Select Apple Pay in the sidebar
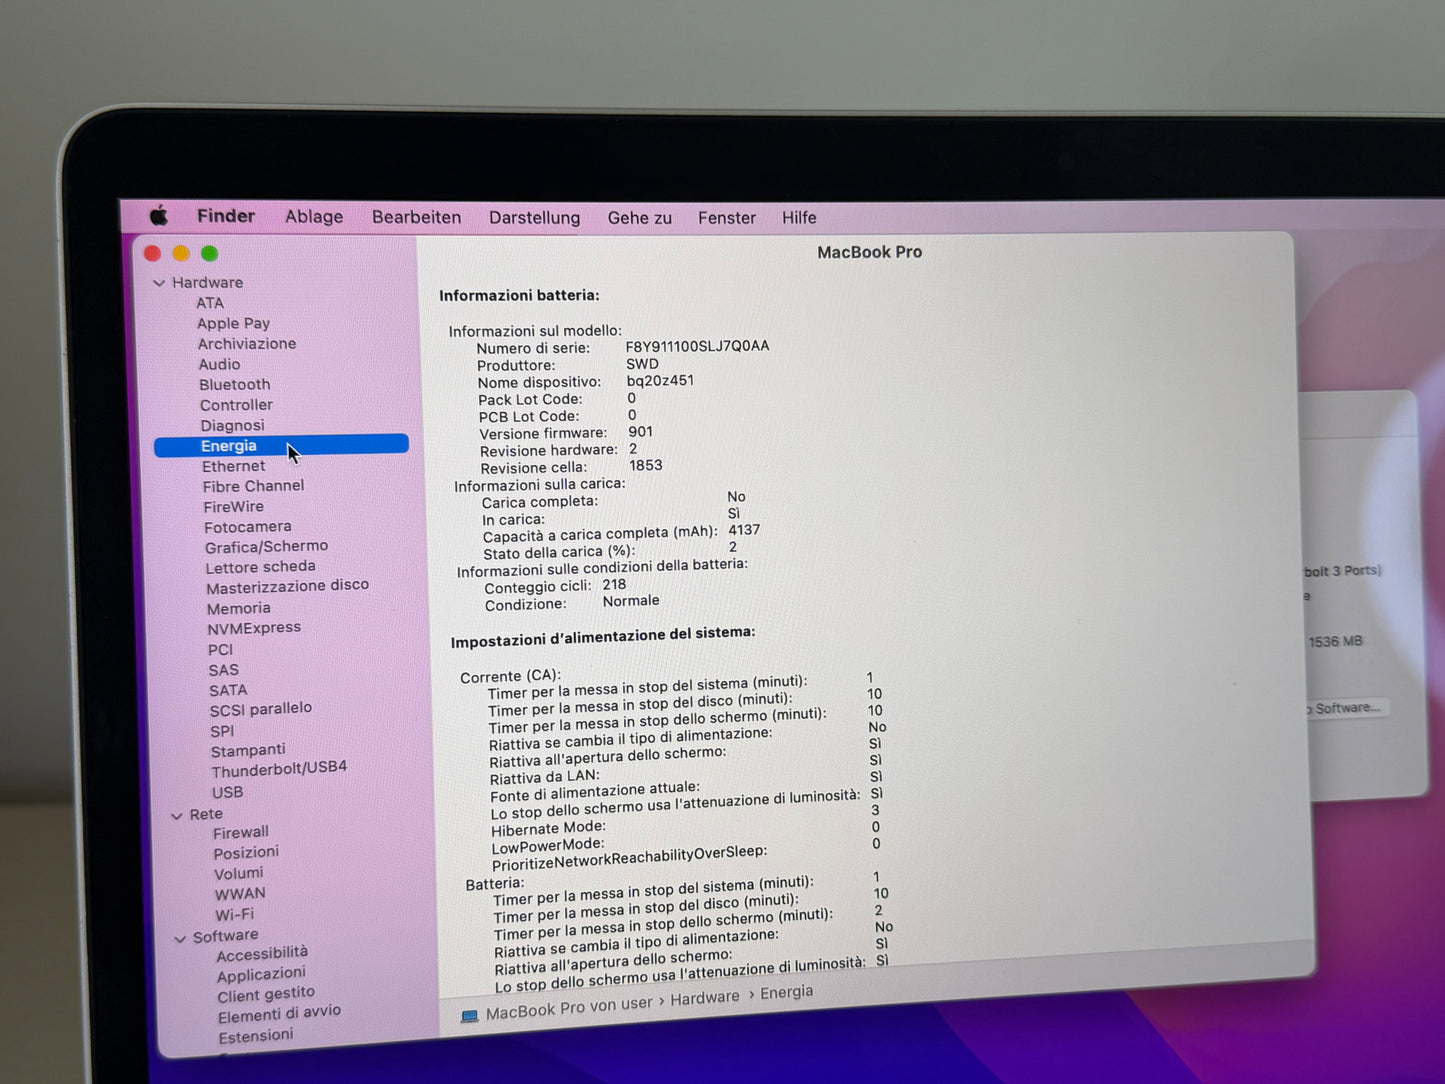This screenshot has height=1084, width=1445. 233,323
